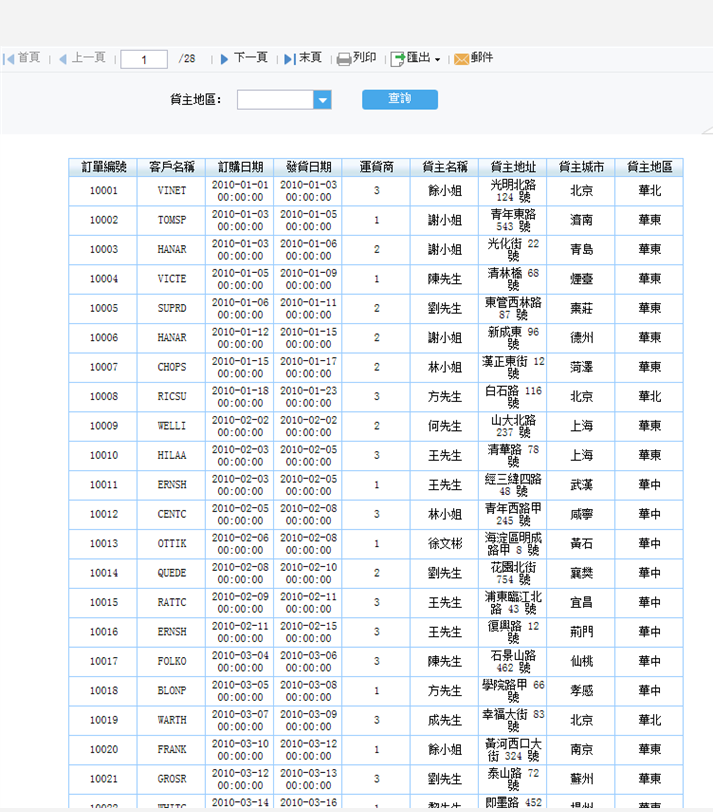The height and width of the screenshot is (812, 713).
Task: Click the 訂單編號 column header
Action: (x=103, y=167)
